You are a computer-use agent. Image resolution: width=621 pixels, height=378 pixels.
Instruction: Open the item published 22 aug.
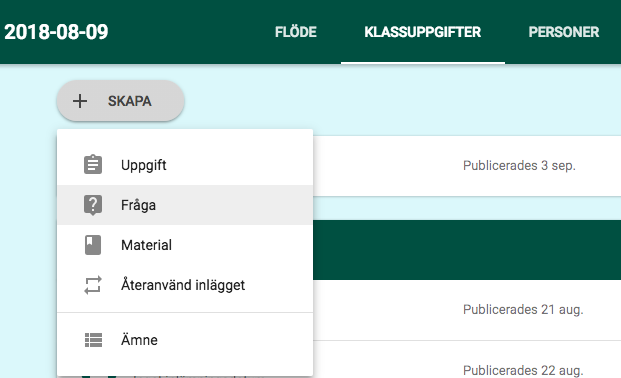click(x=467, y=360)
